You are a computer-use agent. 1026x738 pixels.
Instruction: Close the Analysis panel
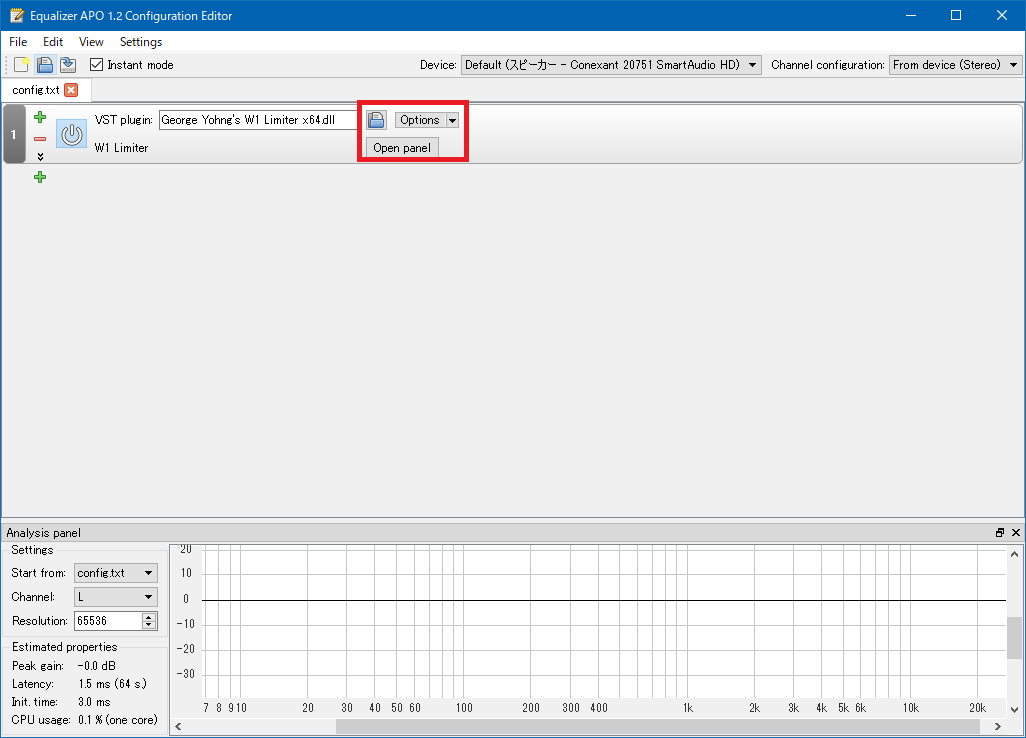pyautogui.click(x=1016, y=533)
